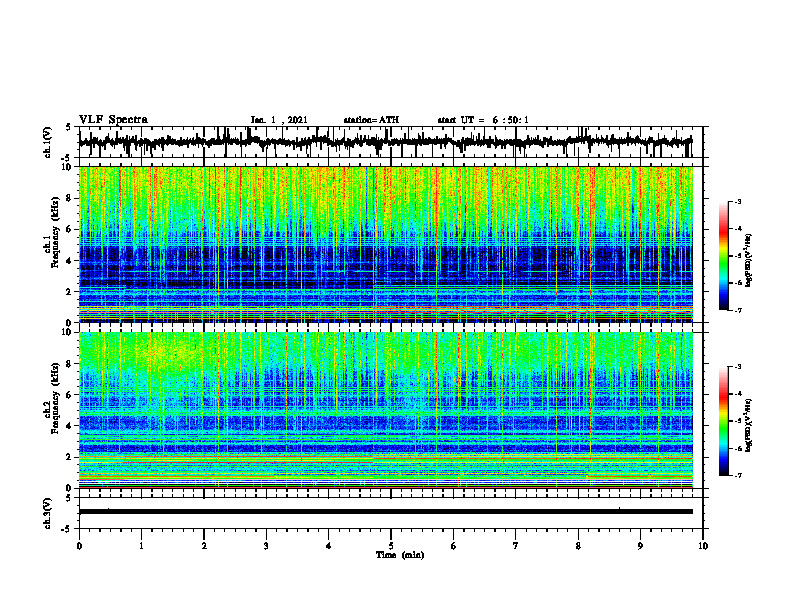
Task: Click the "VLF Spectra" plot title
Action: (113, 120)
